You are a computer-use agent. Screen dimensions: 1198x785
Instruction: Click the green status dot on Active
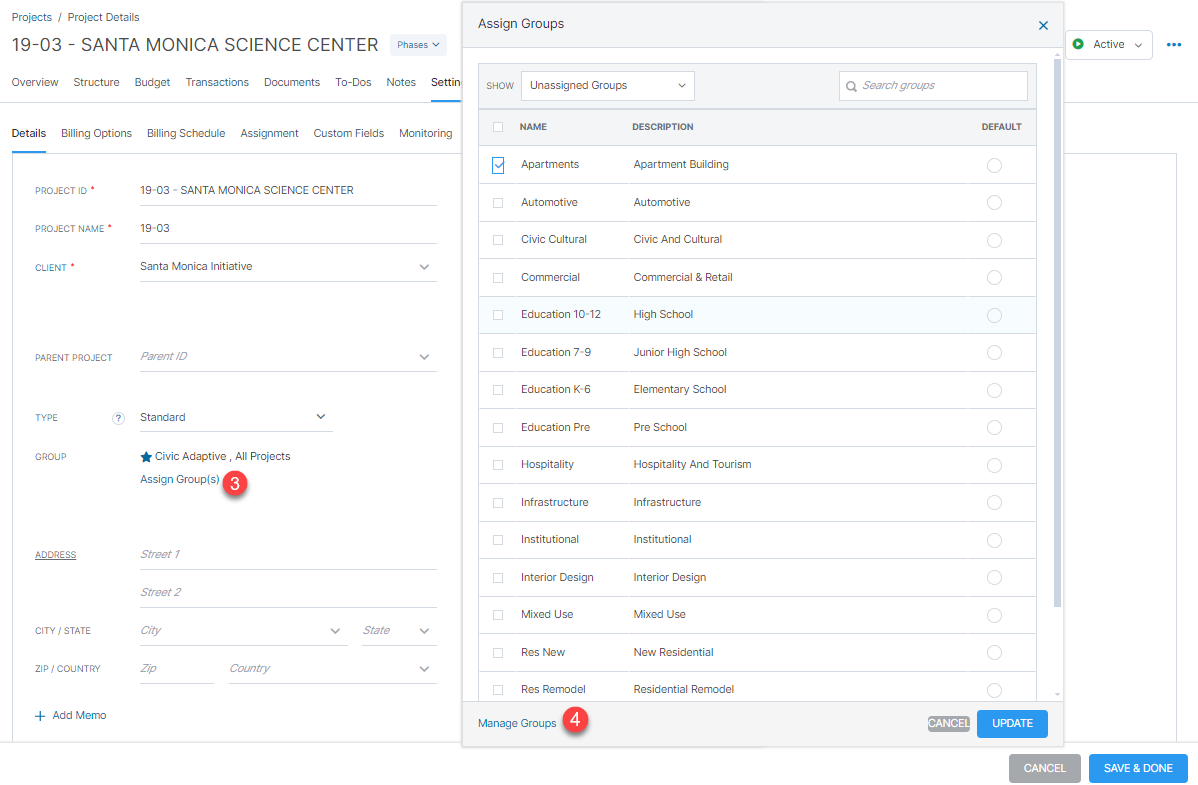pos(1079,44)
